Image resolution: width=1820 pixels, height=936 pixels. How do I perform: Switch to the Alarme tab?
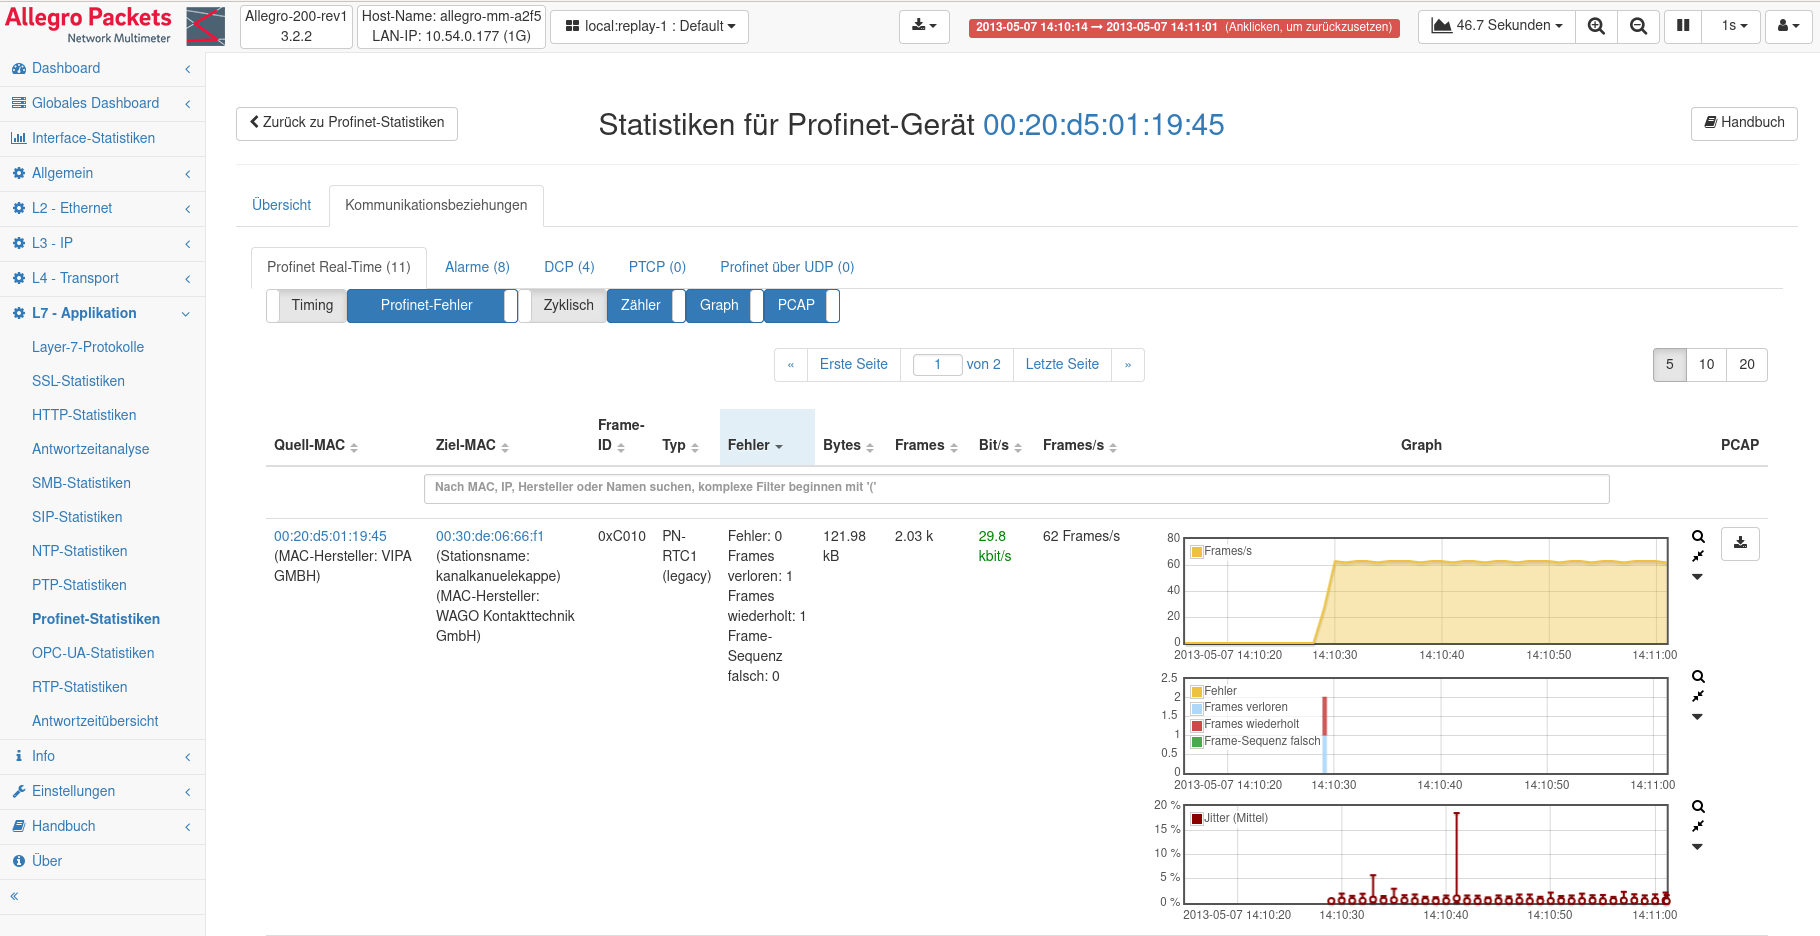477,267
